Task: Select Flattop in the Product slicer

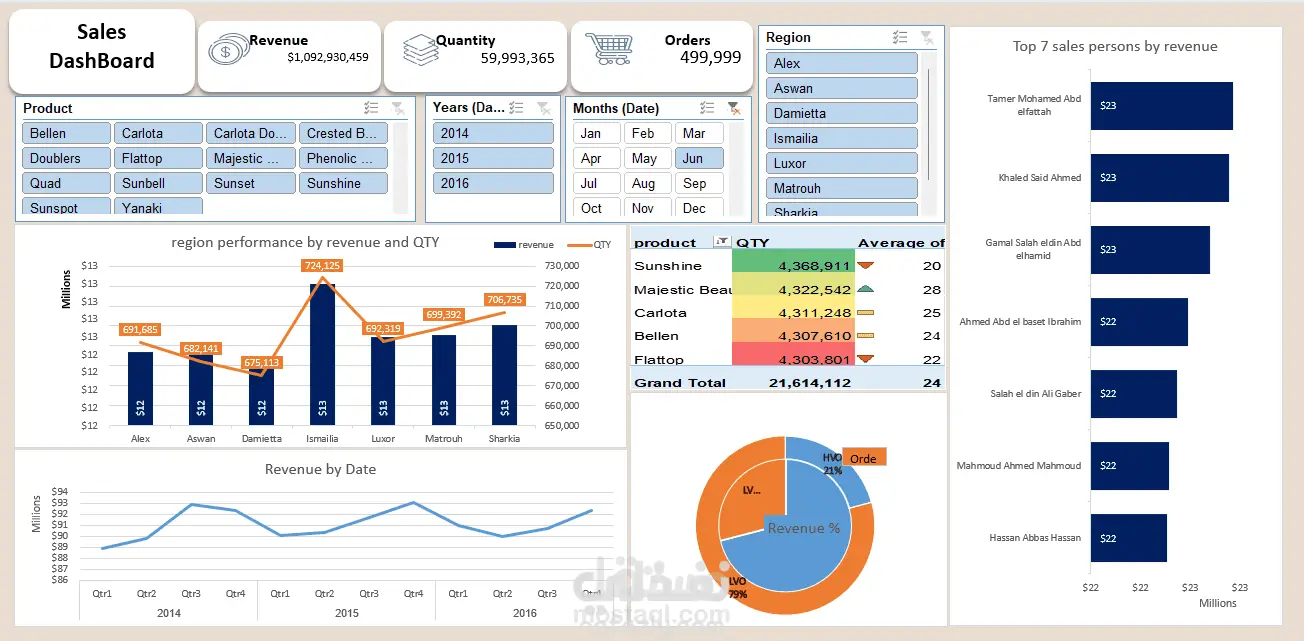Action: 158,158
